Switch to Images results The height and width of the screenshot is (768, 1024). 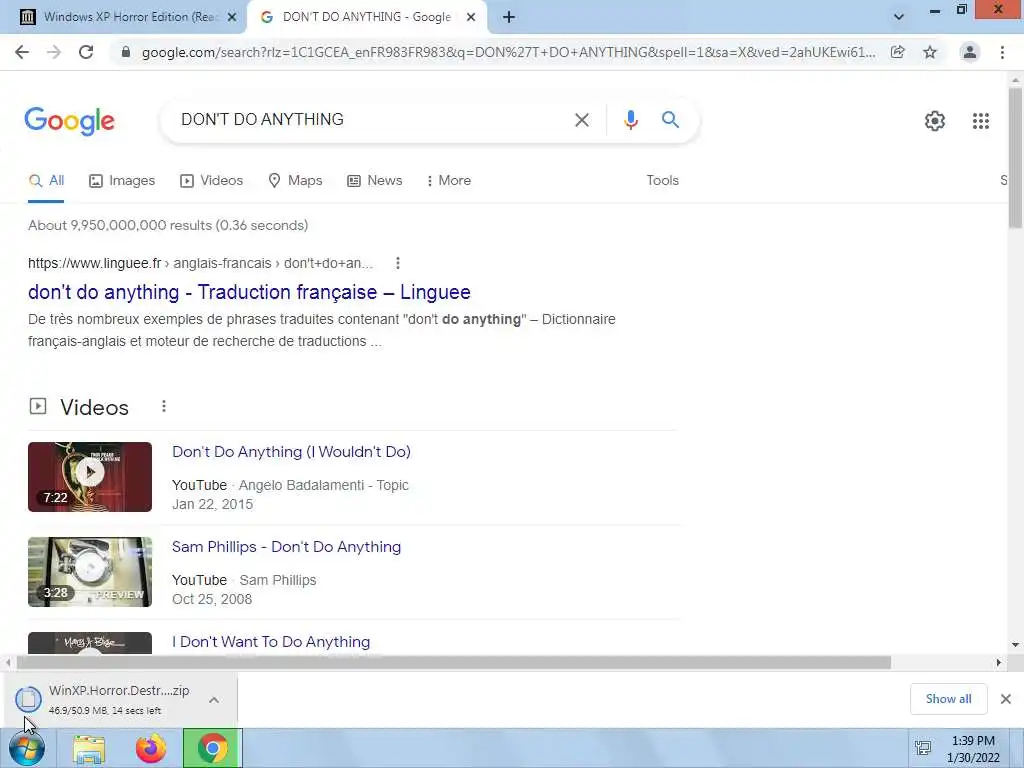pos(122,181)
